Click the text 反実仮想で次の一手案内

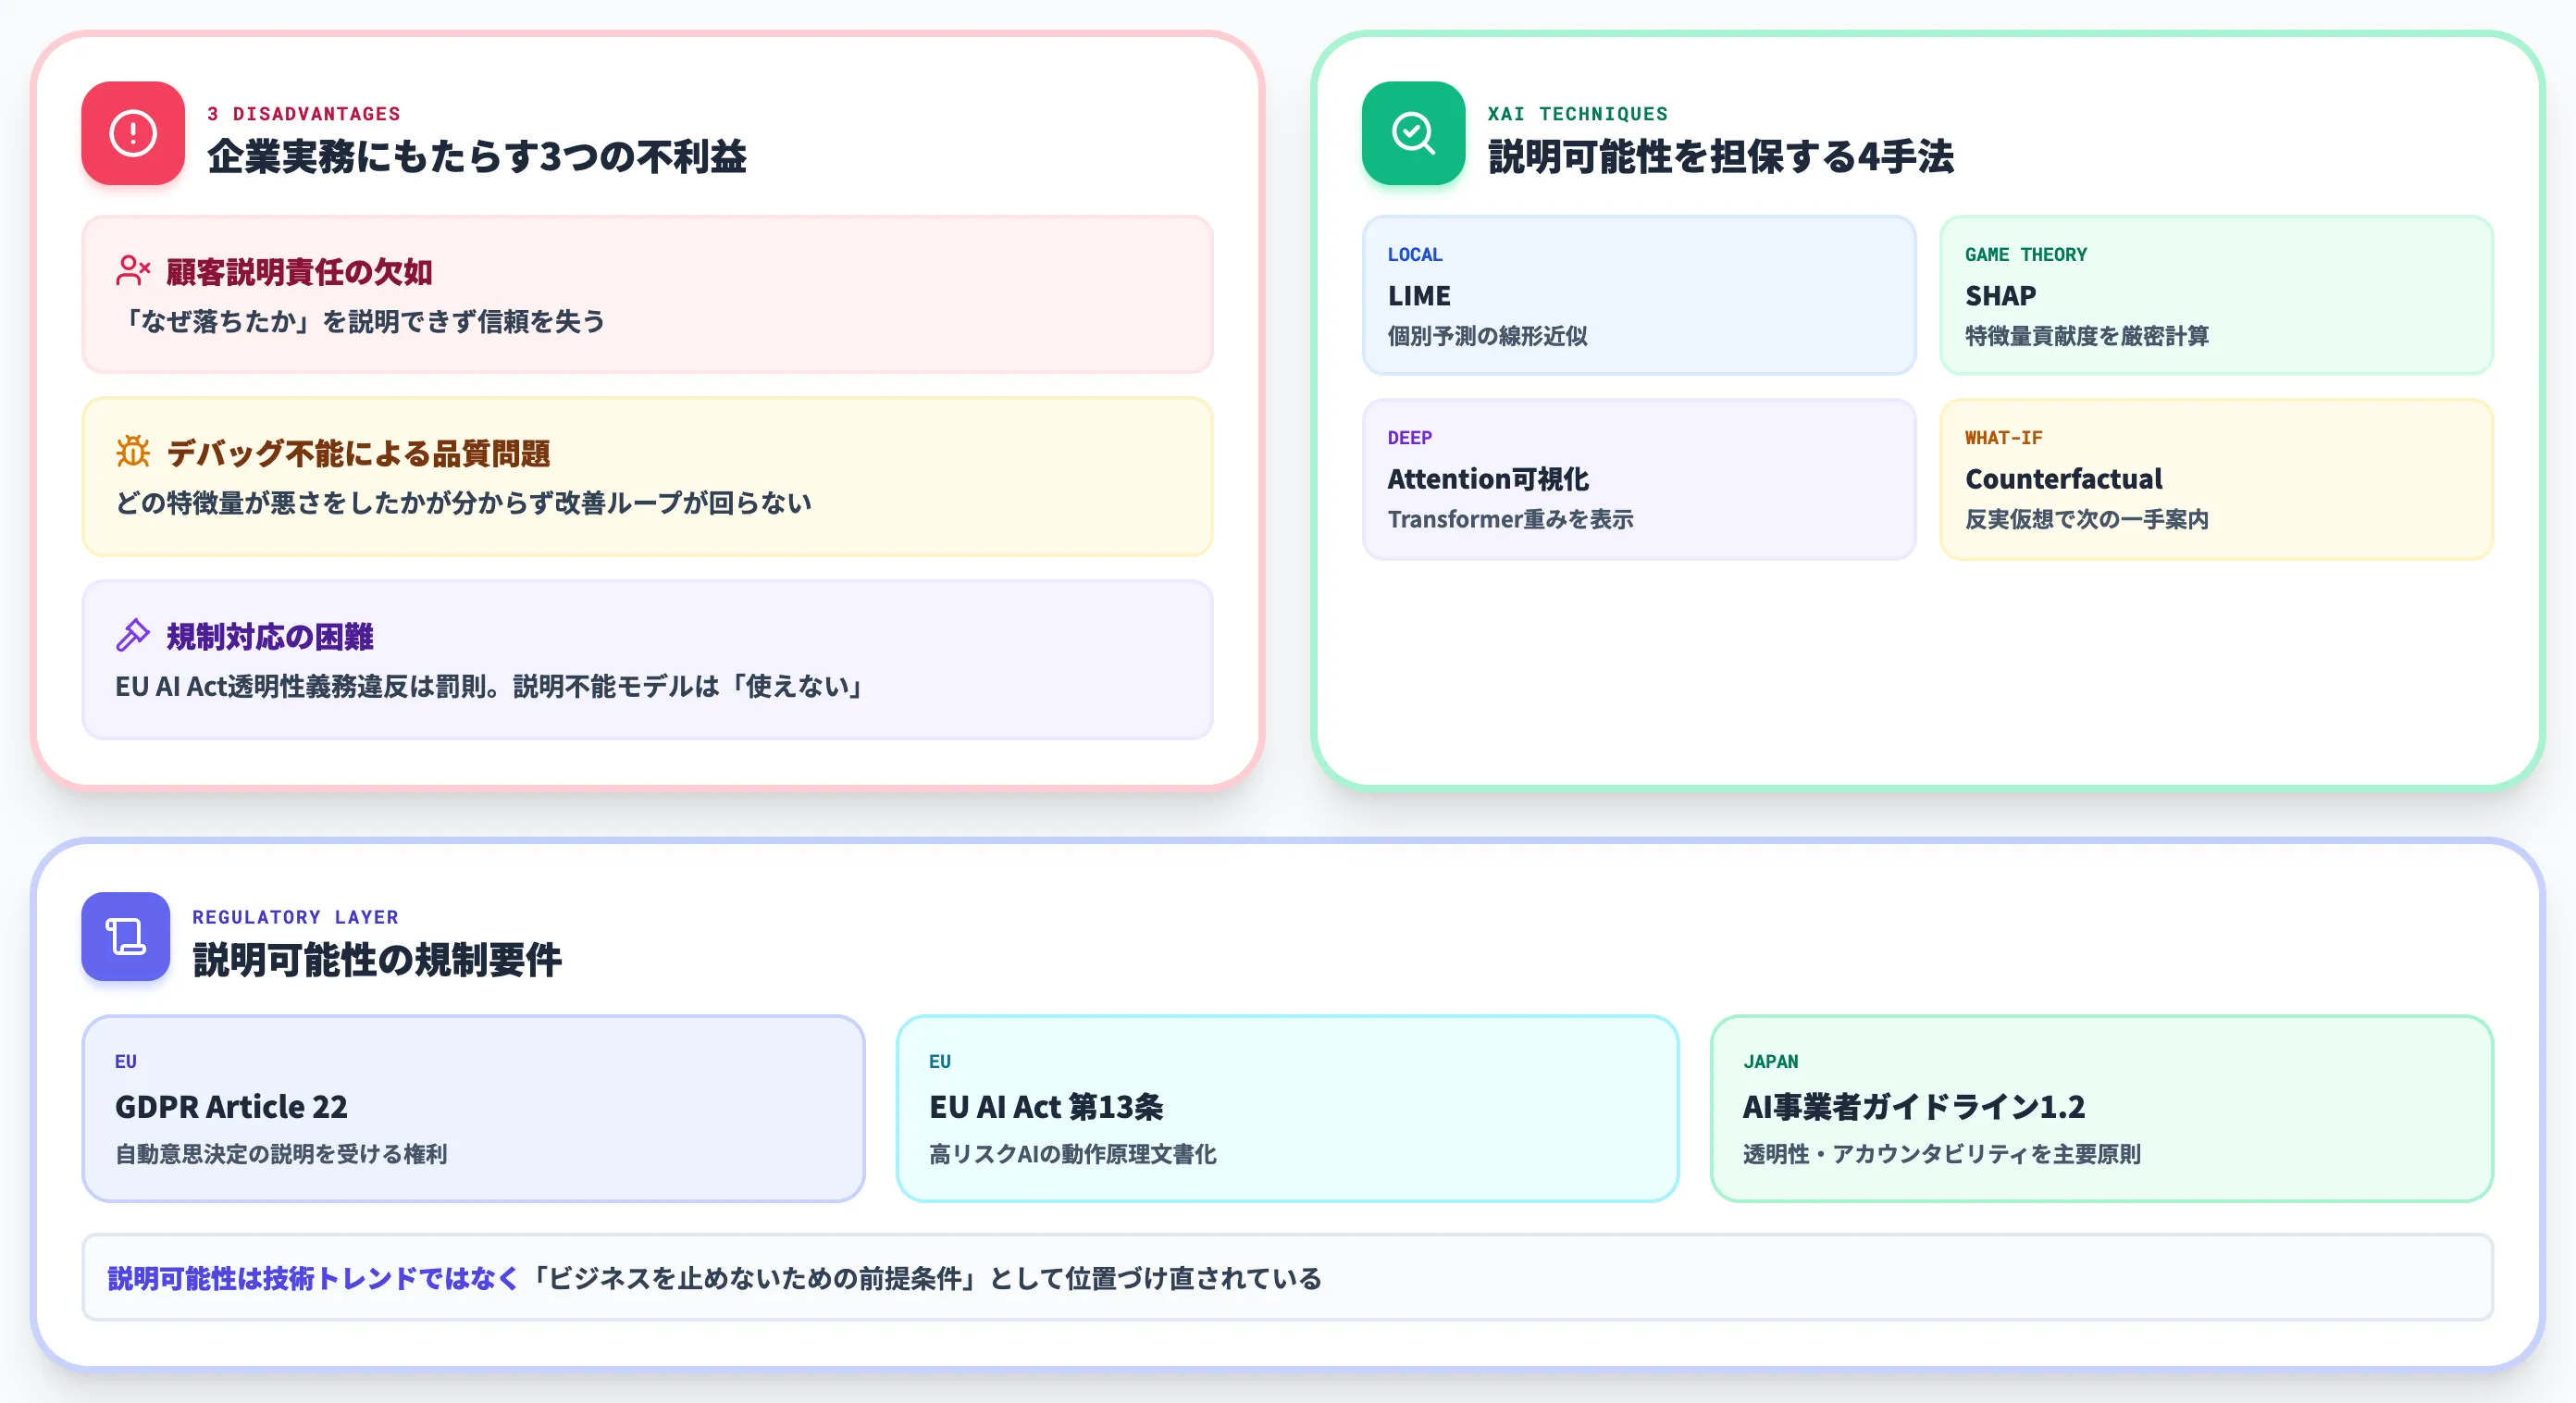click(x=2087, y=519)
